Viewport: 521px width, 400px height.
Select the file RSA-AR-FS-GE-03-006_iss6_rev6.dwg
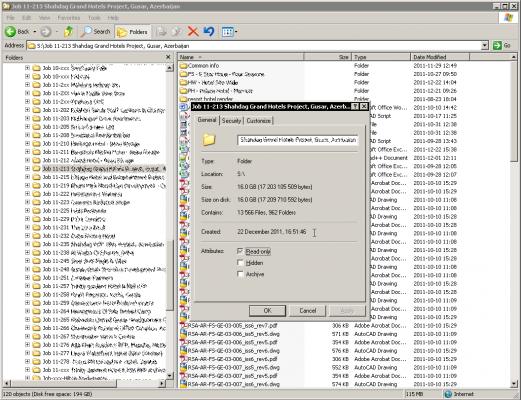233,351
